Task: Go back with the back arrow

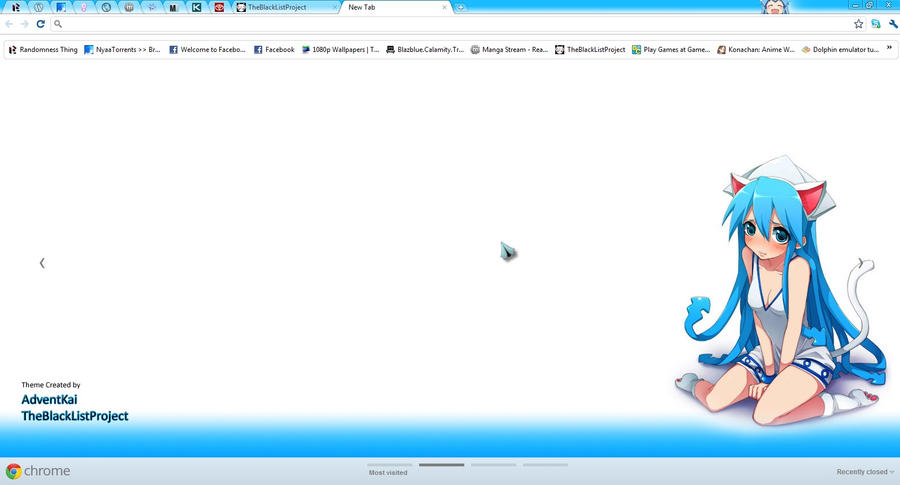Action: click(x=9, y=24)
